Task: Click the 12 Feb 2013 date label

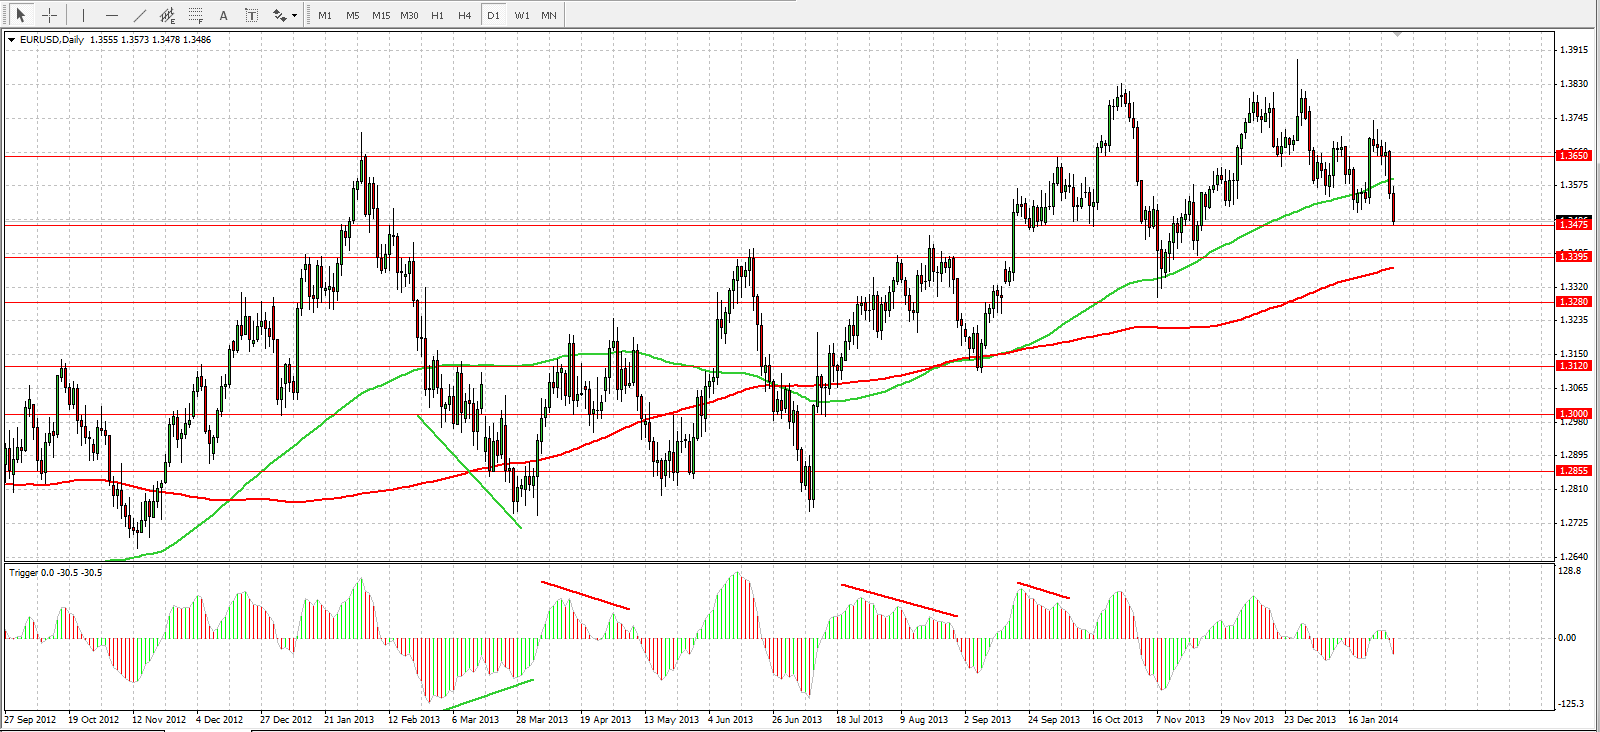Action: (x=414, y=720)
